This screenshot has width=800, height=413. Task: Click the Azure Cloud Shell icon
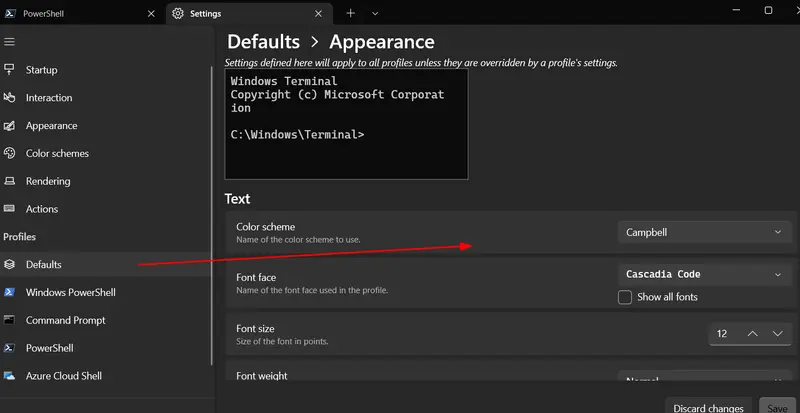9,376
